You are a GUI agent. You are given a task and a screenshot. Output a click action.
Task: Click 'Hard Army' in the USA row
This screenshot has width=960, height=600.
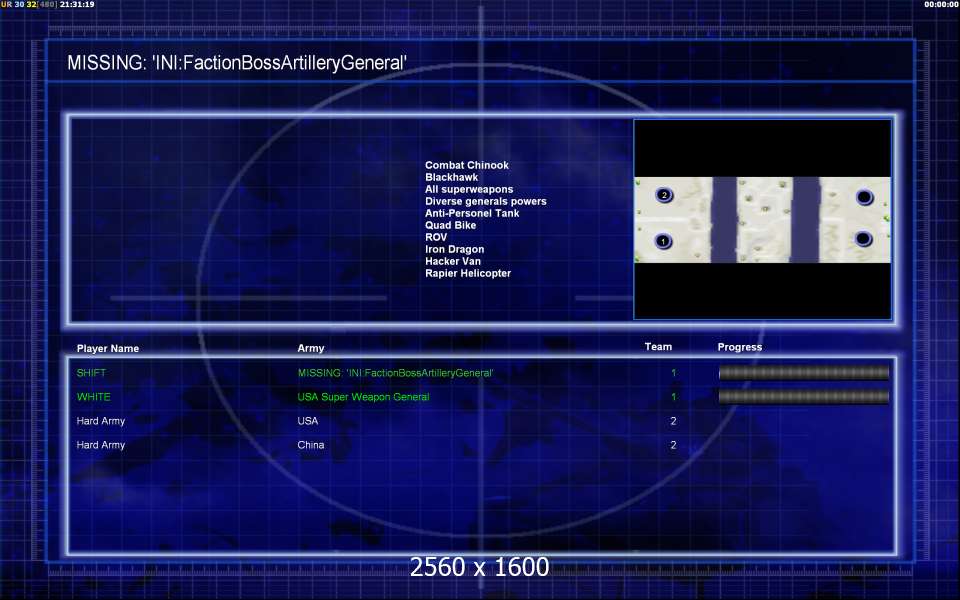coord(100,421)
